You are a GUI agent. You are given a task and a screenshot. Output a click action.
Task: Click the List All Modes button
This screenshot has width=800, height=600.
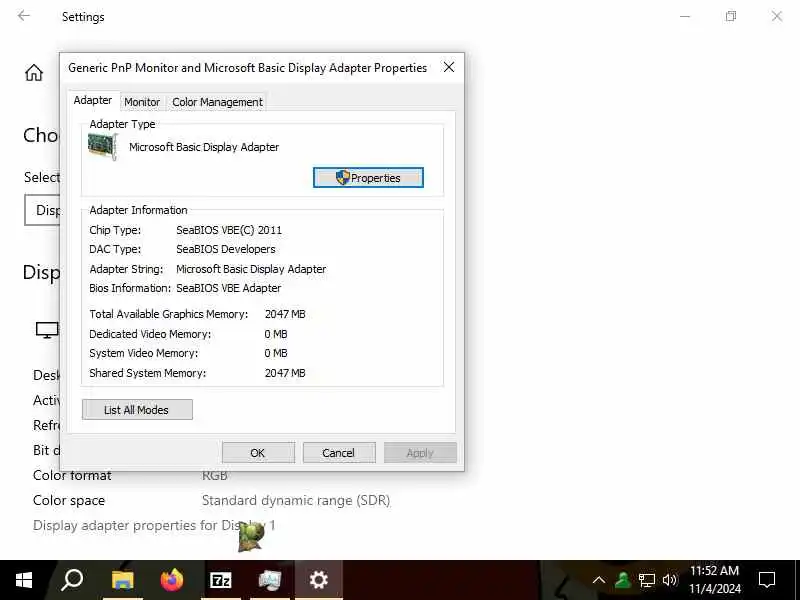(137, 410)
